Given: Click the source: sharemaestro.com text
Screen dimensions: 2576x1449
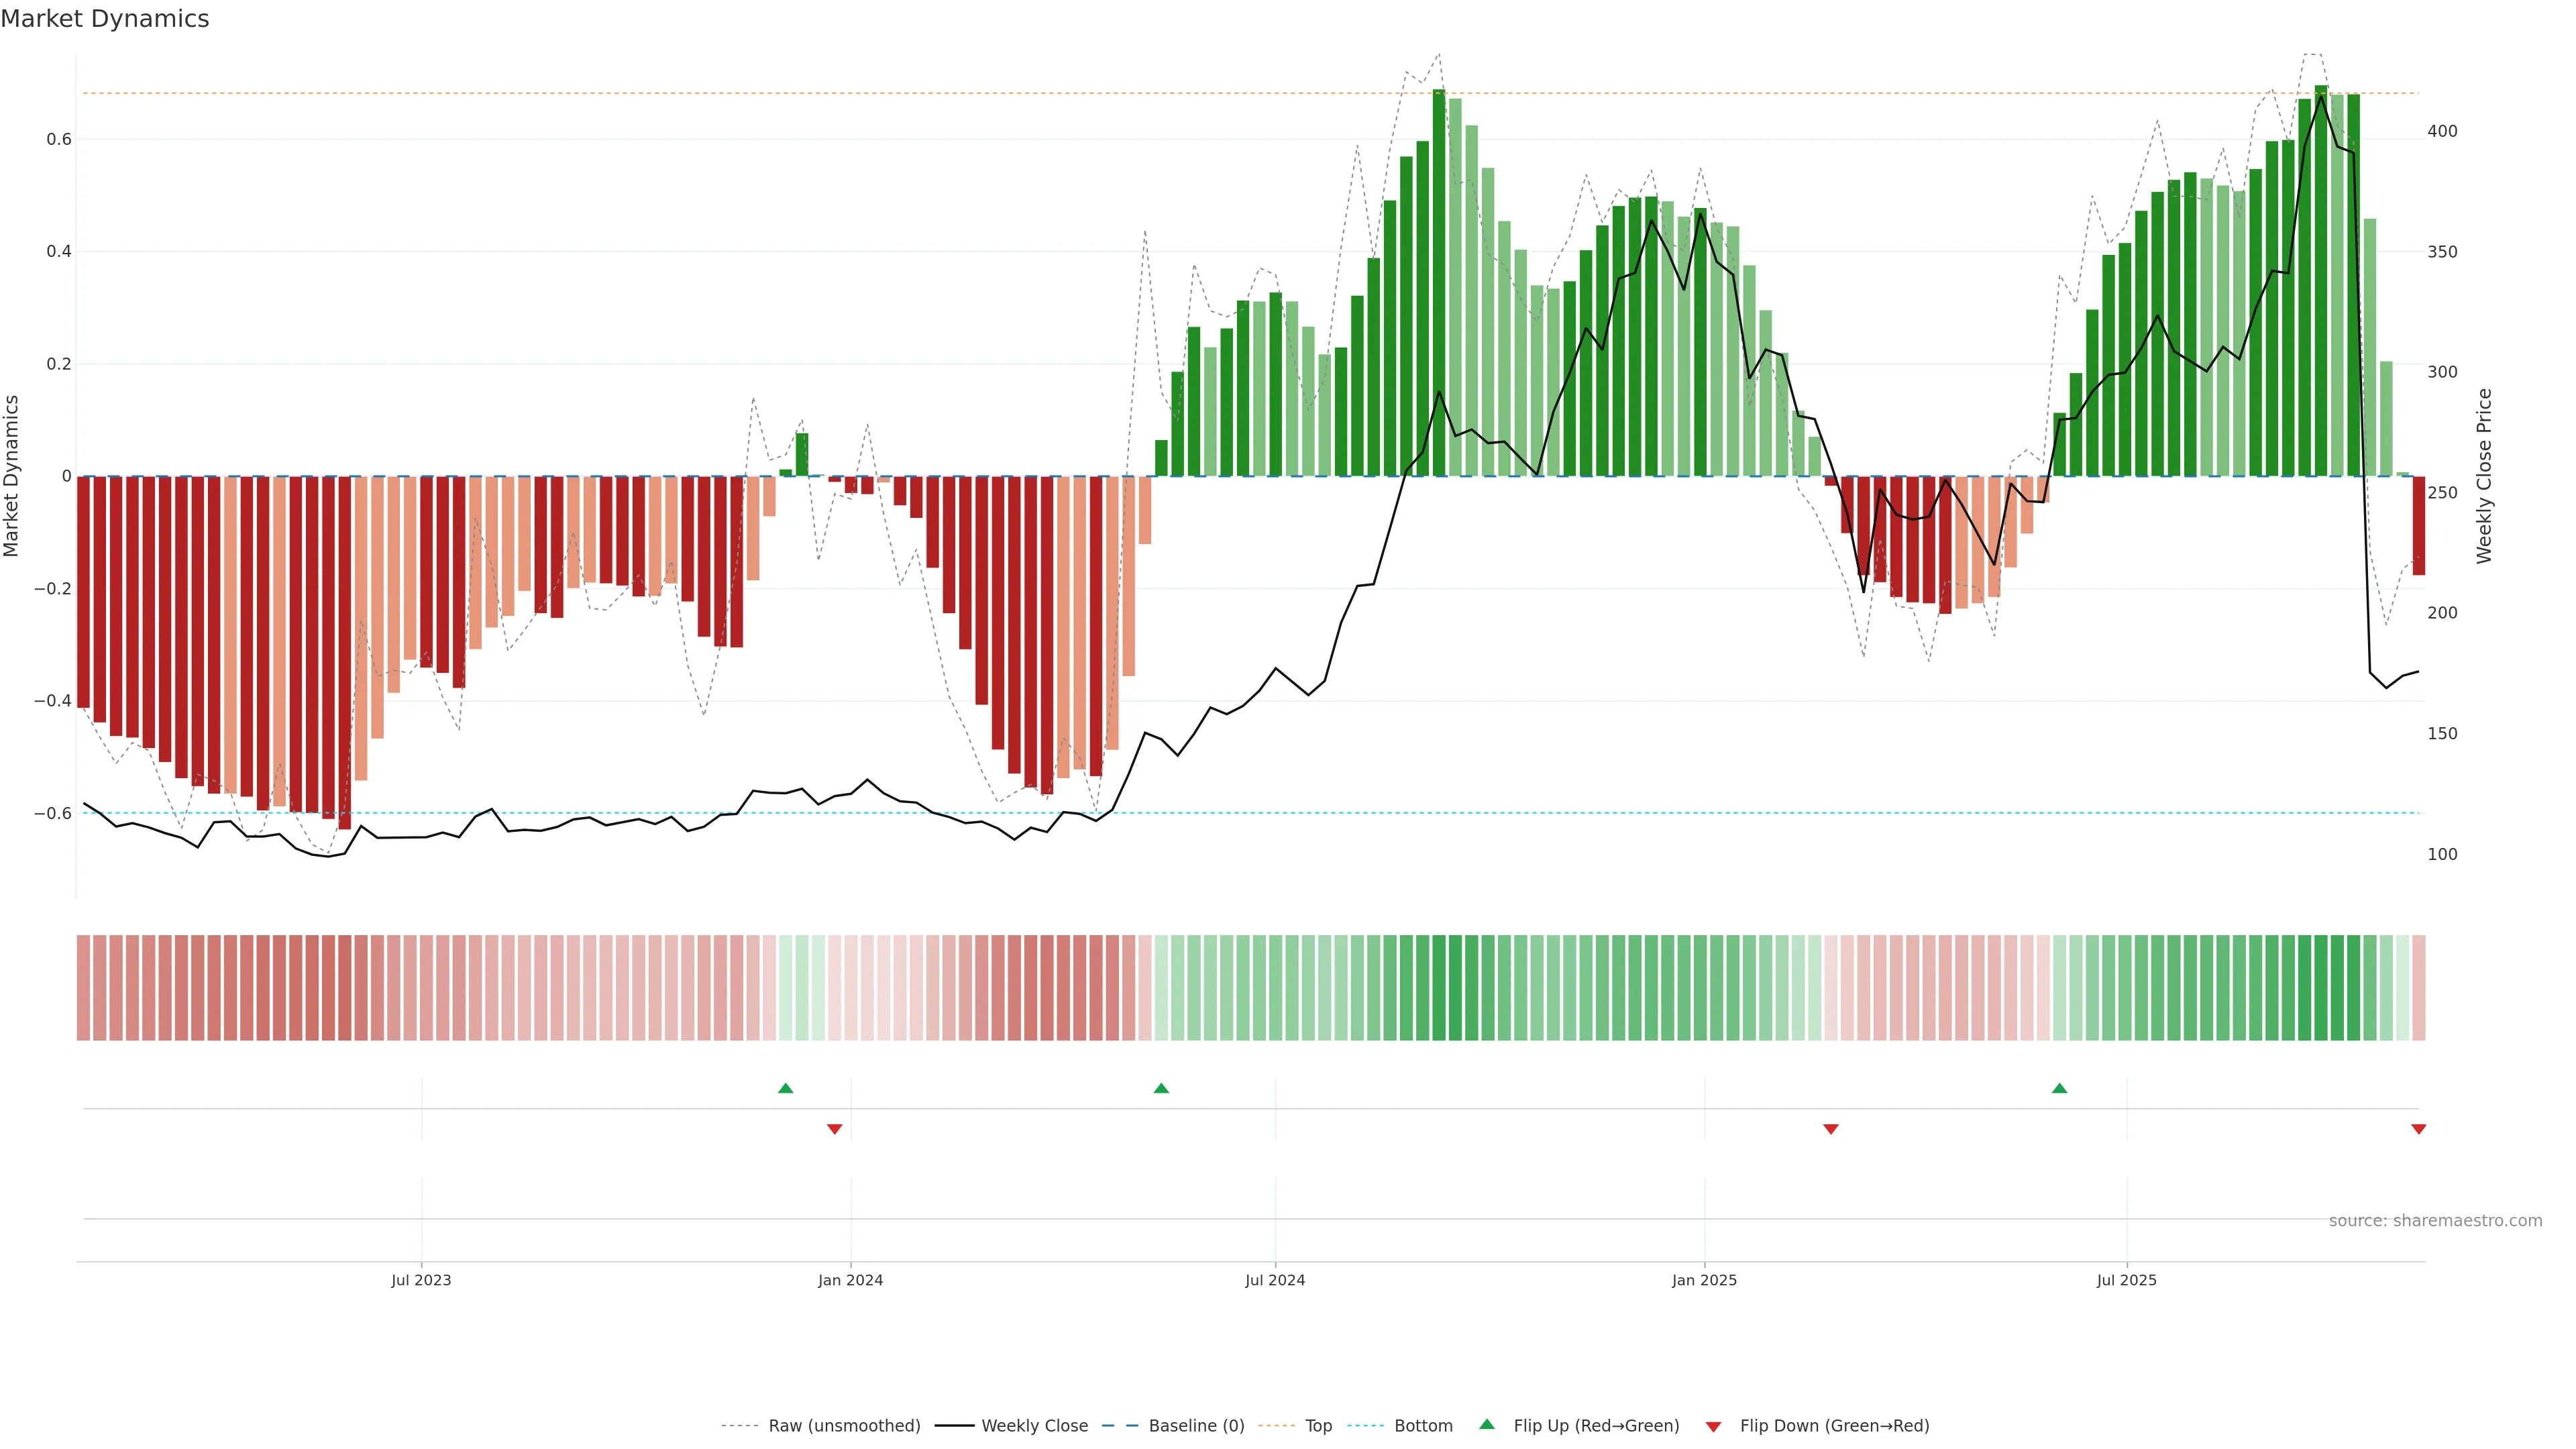Looking at the screenshot, I should point(2435,1220).
